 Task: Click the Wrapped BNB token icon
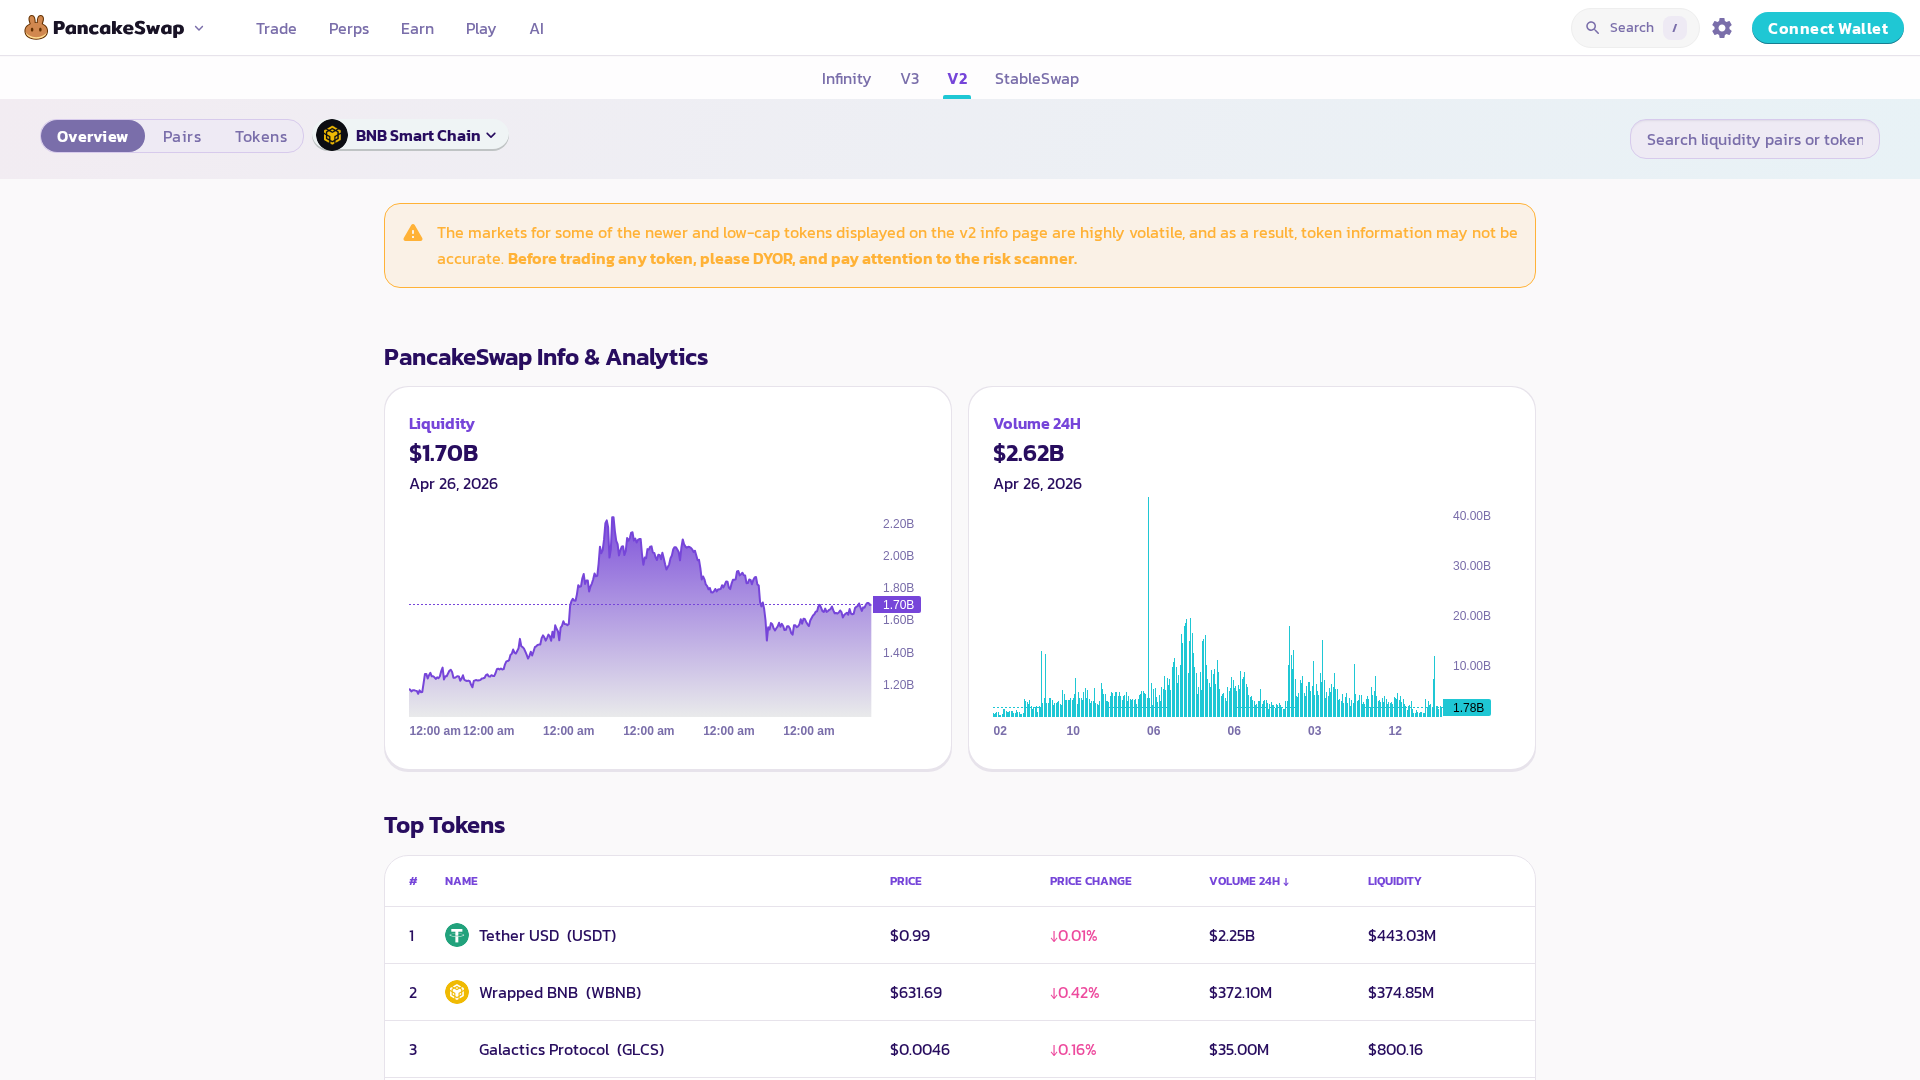tap(457, 992)
